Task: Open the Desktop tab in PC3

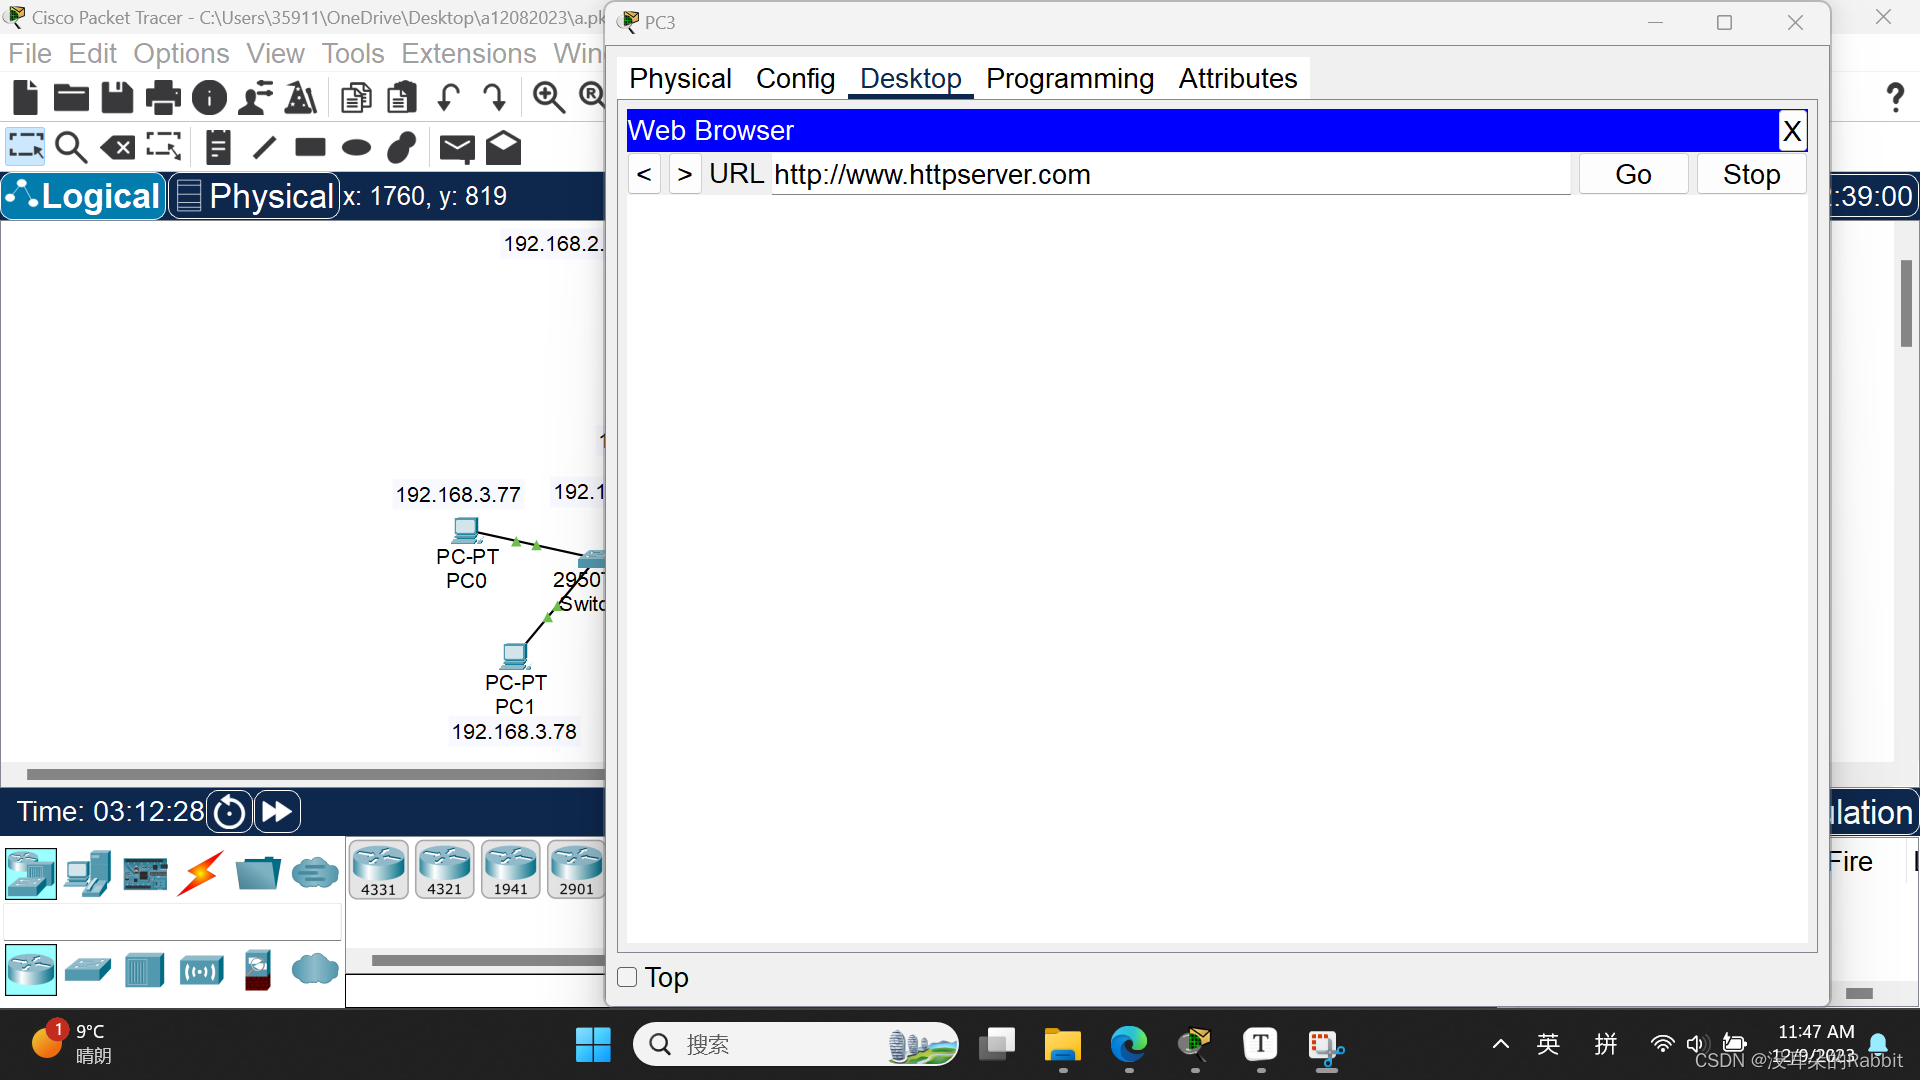Action: 911,78
